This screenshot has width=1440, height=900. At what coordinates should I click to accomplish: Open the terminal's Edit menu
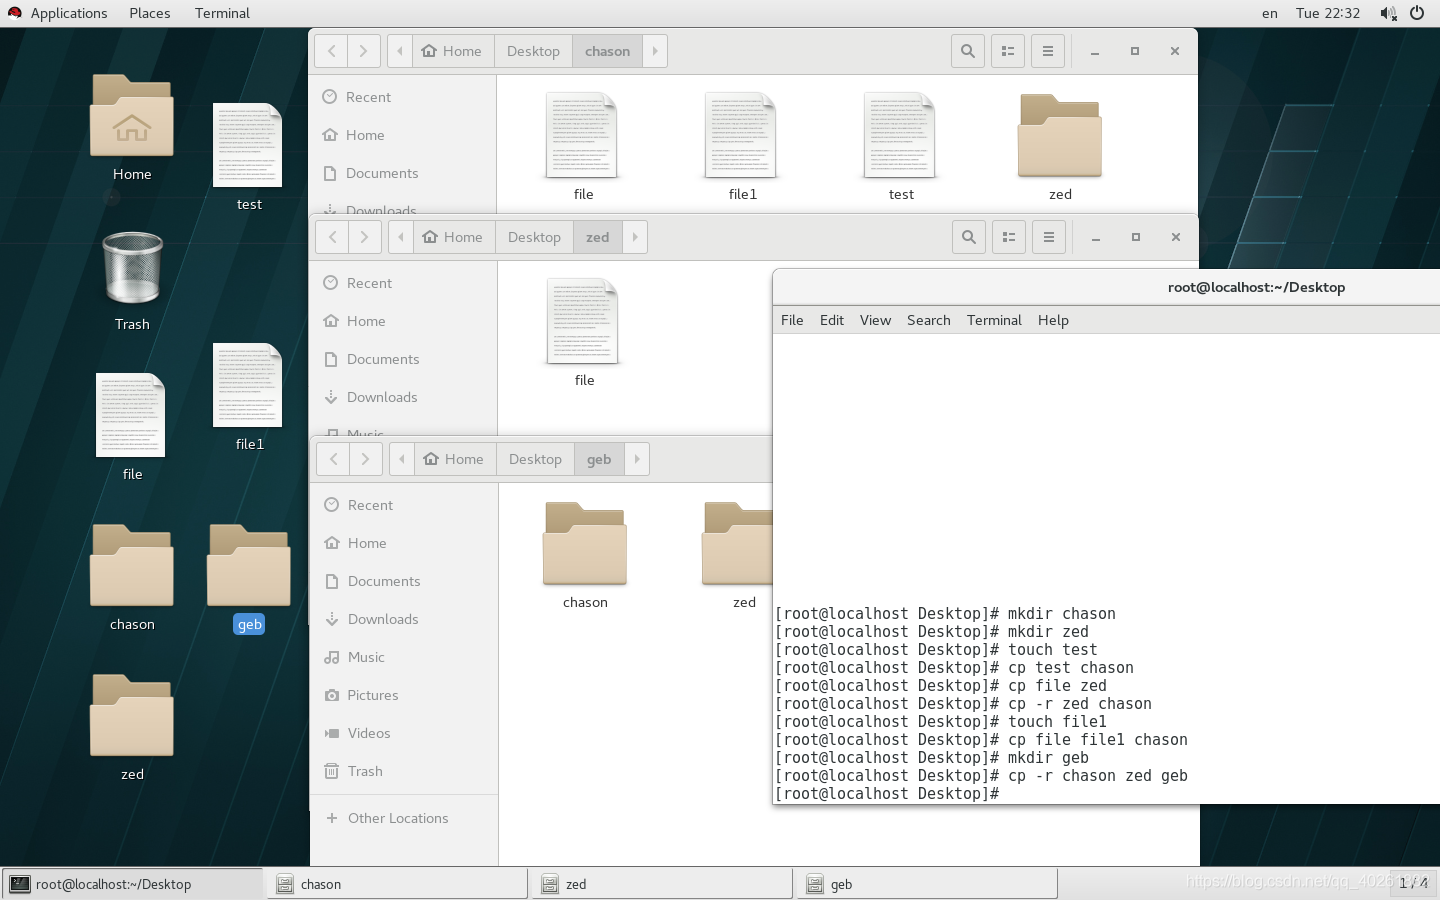pyautogui.click(x=832, y=320)
